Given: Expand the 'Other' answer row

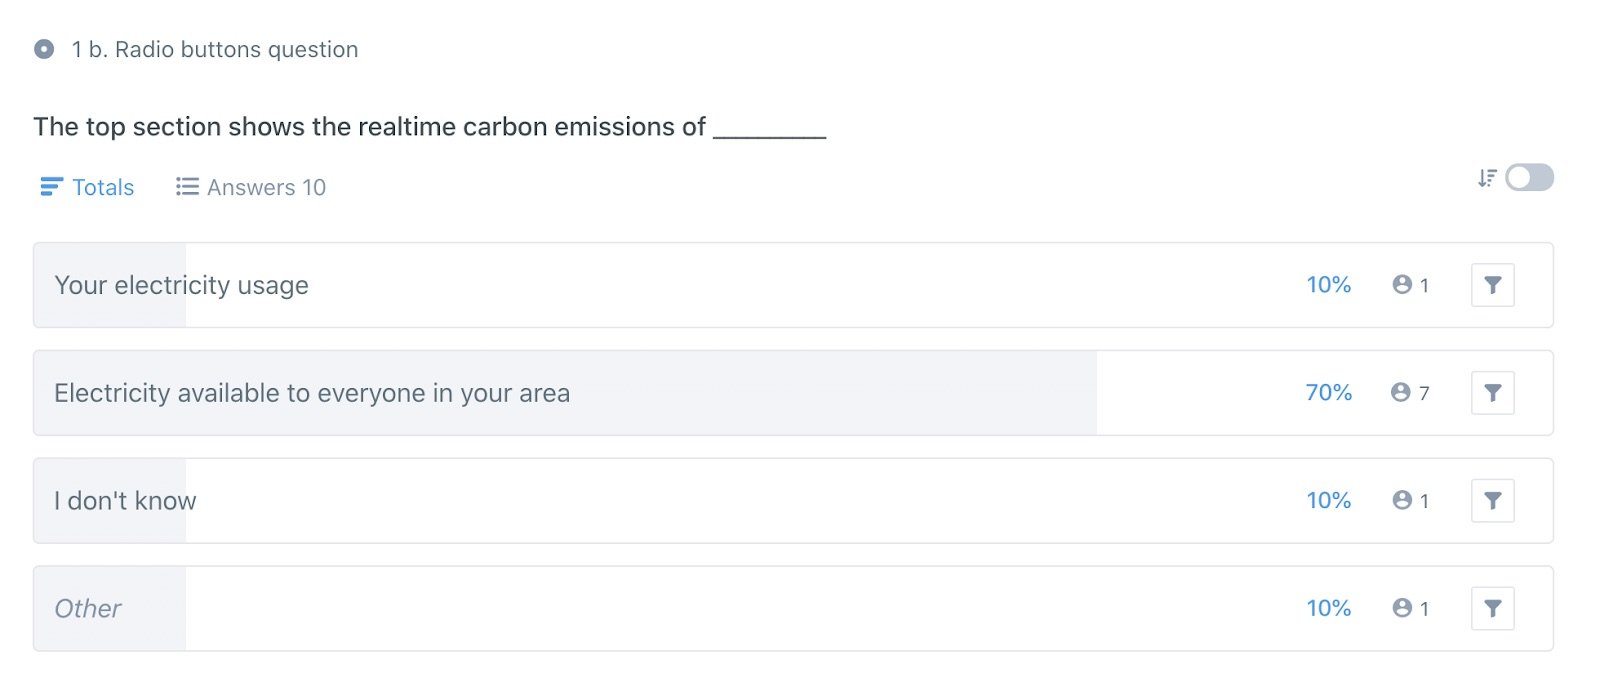Looking at the screenshot, I should click(793, 609).
